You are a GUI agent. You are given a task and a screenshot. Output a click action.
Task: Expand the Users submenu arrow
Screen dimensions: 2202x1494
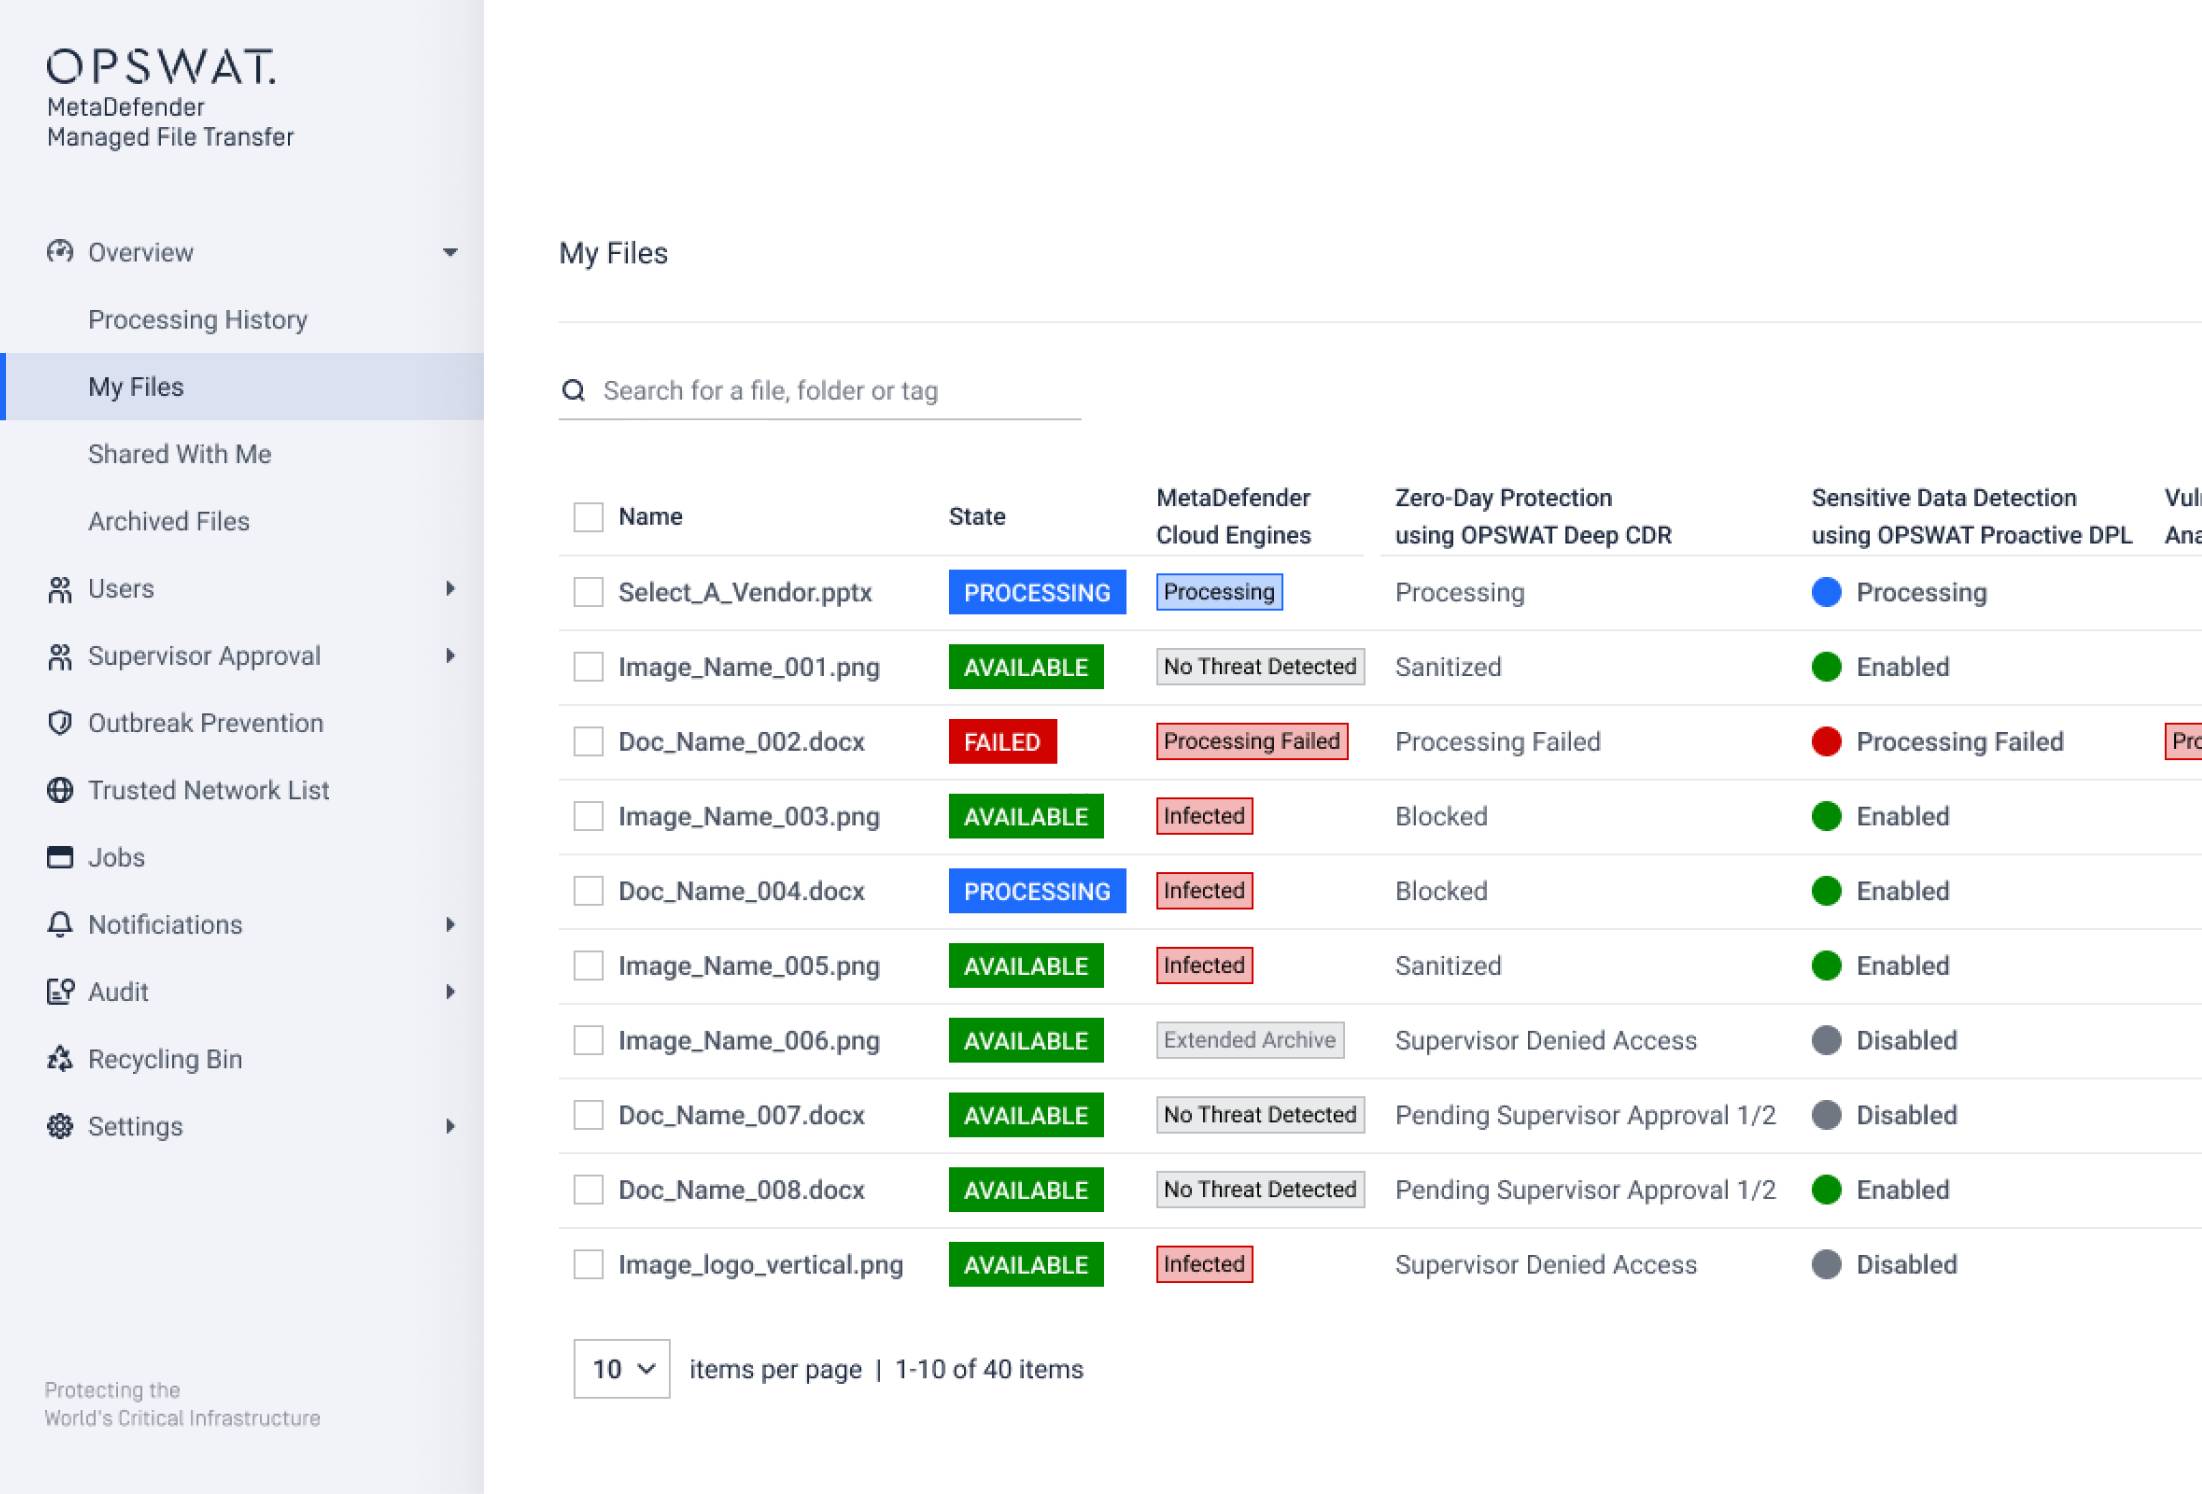click(x=450, y=589)
